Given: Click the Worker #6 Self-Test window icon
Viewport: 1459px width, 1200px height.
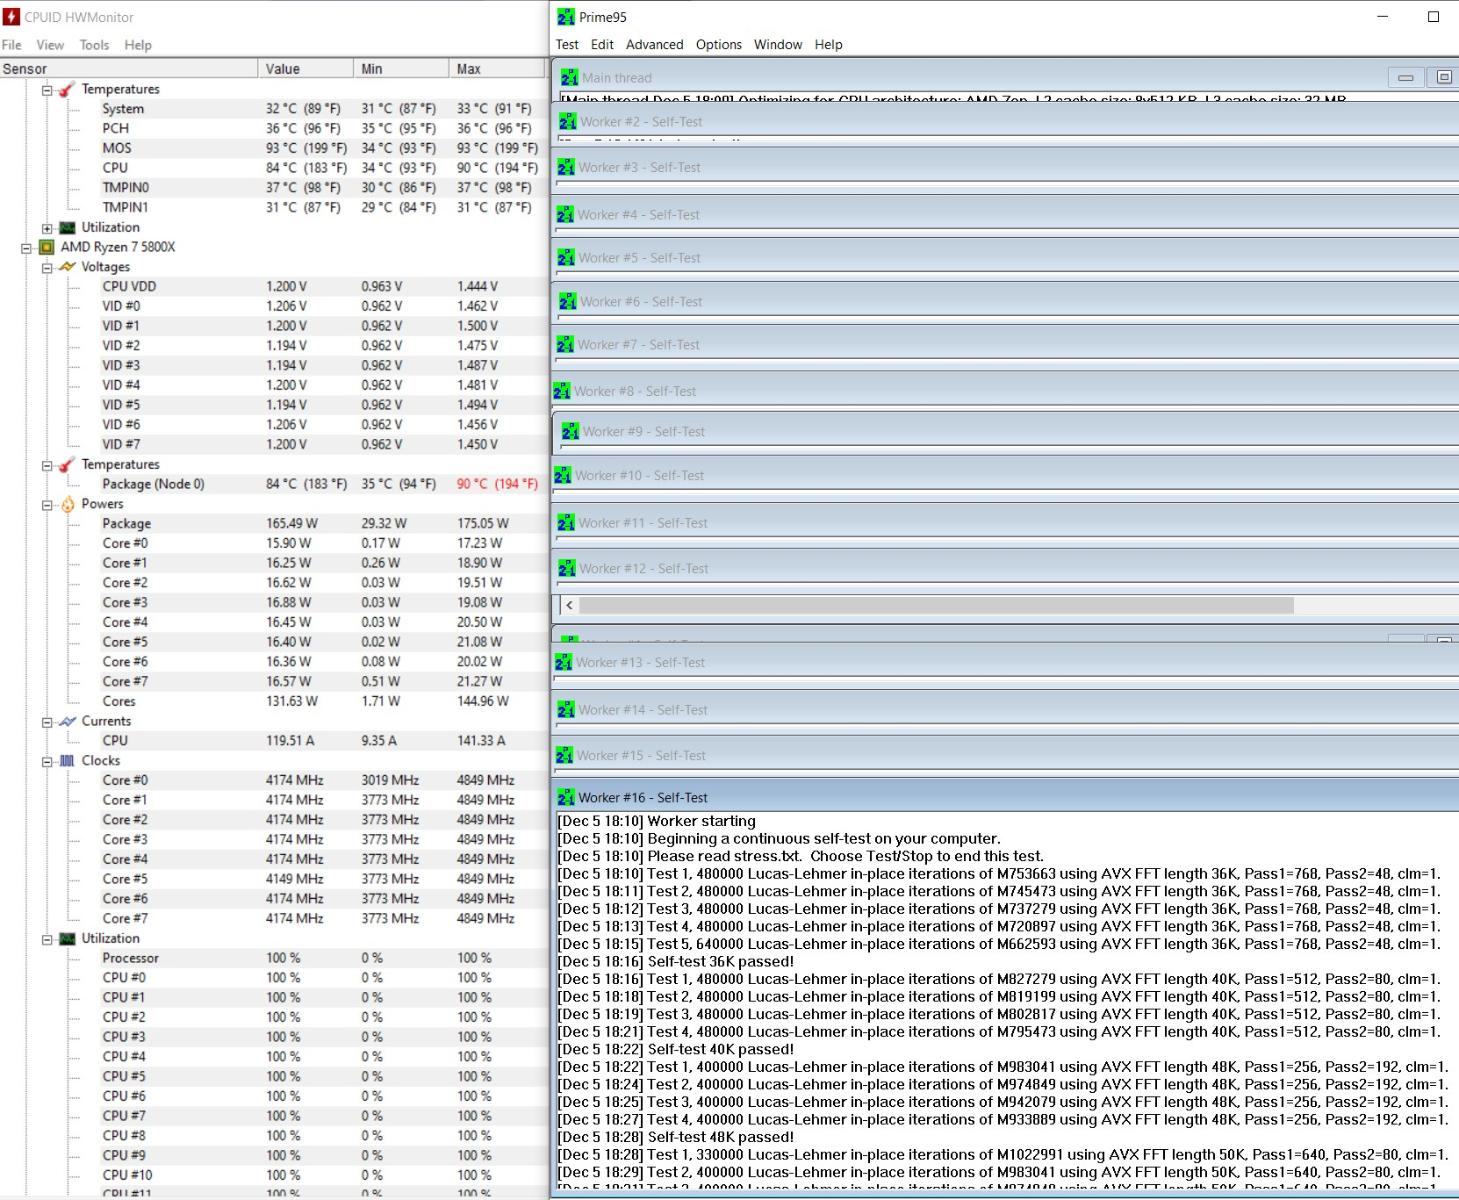Looking at the screenshot, I should pyautogui.click(x=568, y=302).
